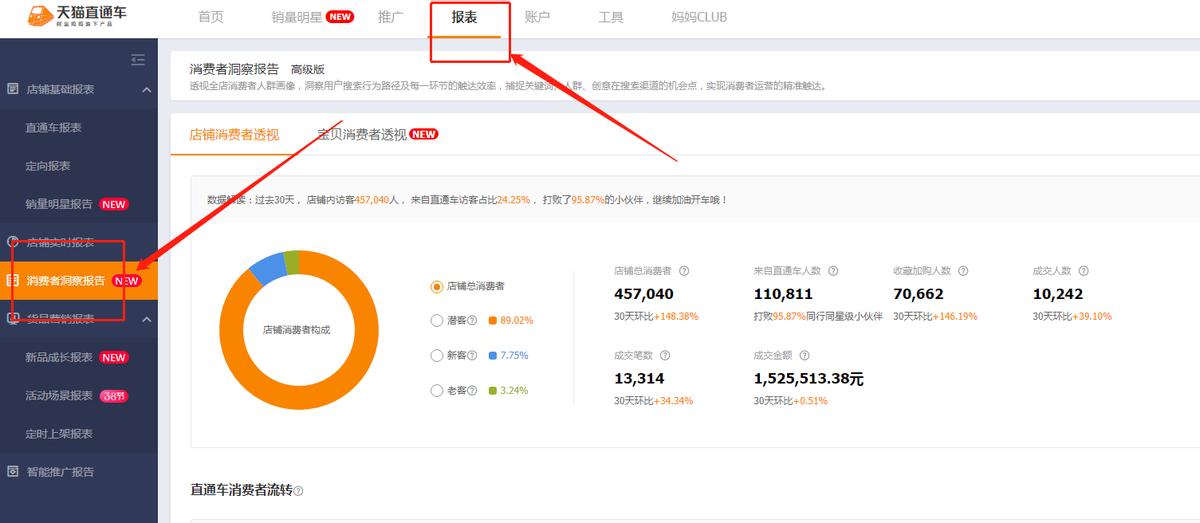
Task: Click the 店铺基础报表 section icon
Action: click(x=13, y=89)
